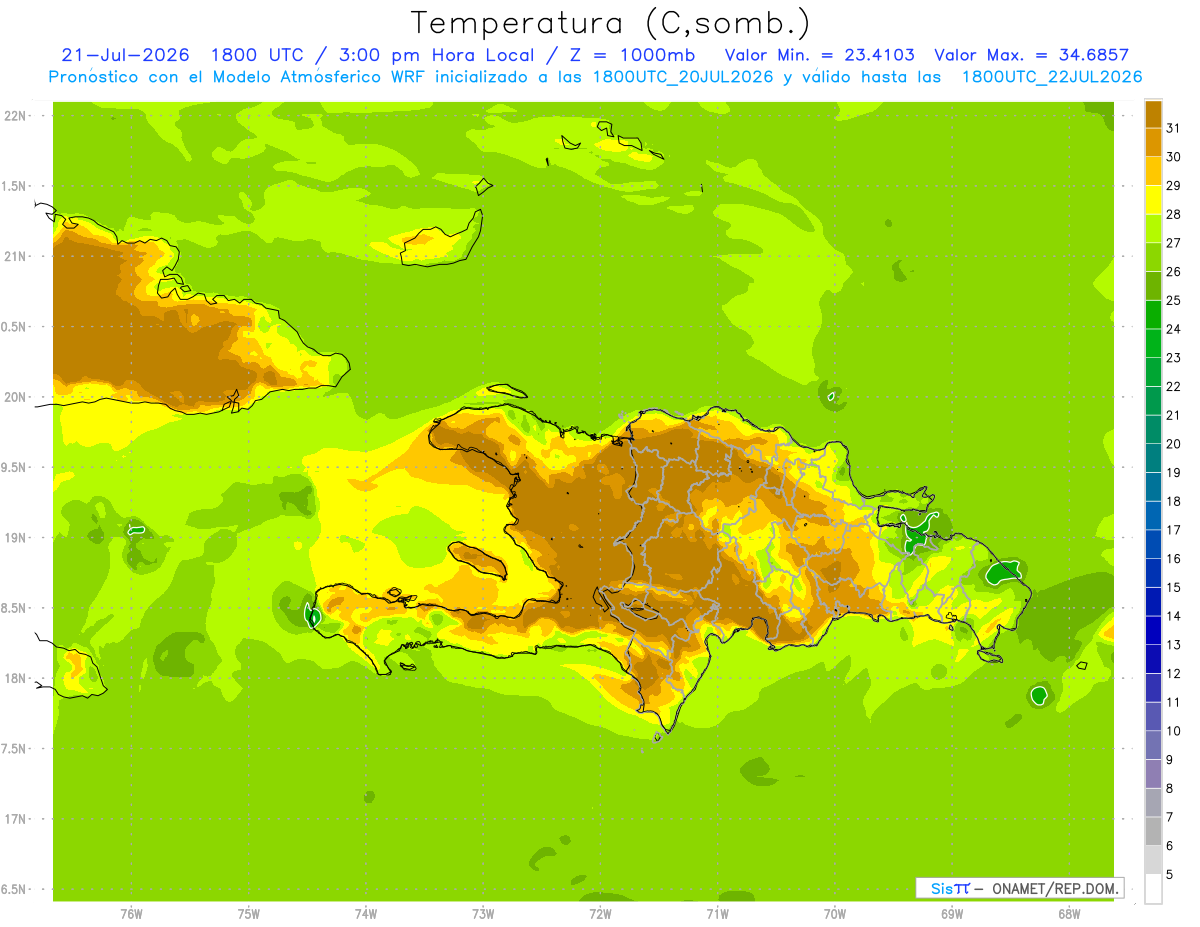Click the '22N' latitude axis label

(x=14, y=116)
